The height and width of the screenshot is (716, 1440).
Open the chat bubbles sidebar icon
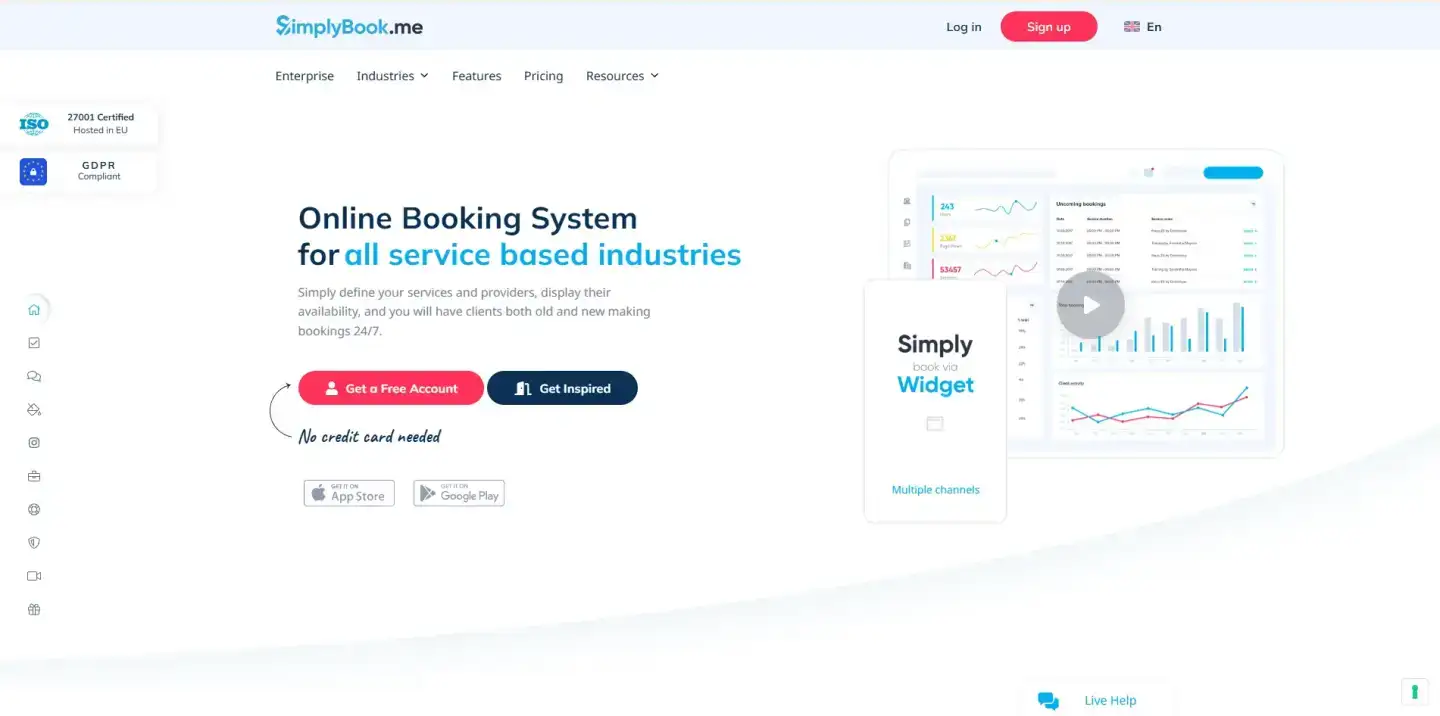pos(34,377)
